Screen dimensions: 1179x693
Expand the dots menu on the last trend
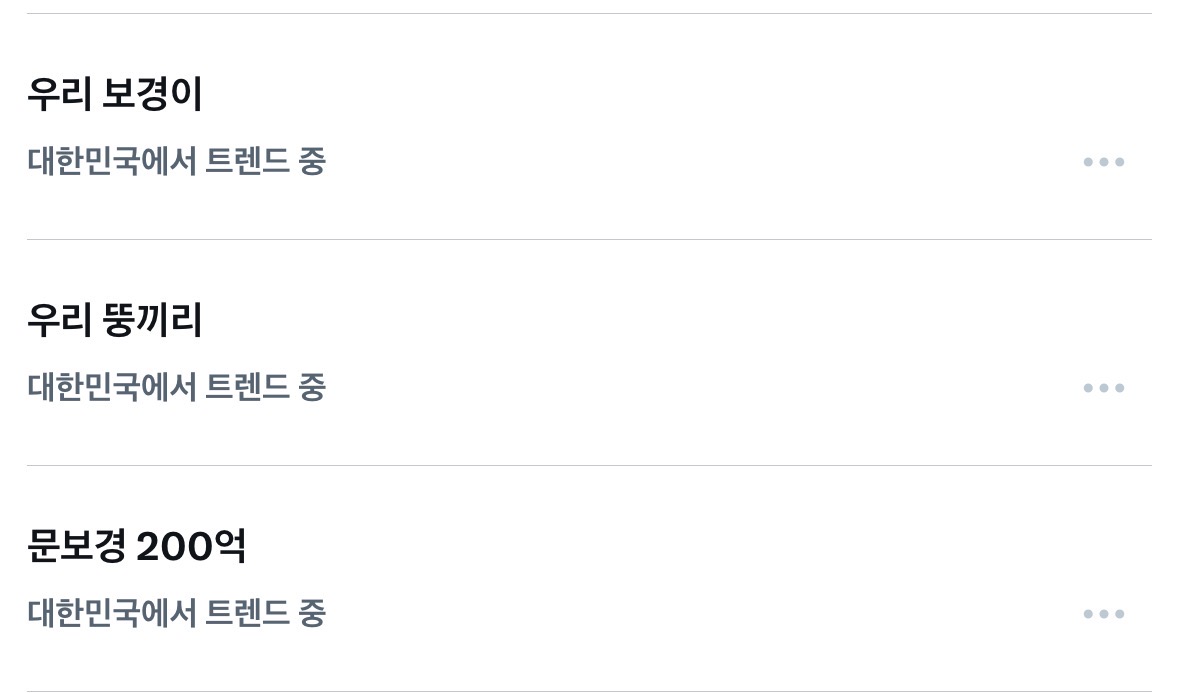pyautogui.click(x=1104, y=614)
